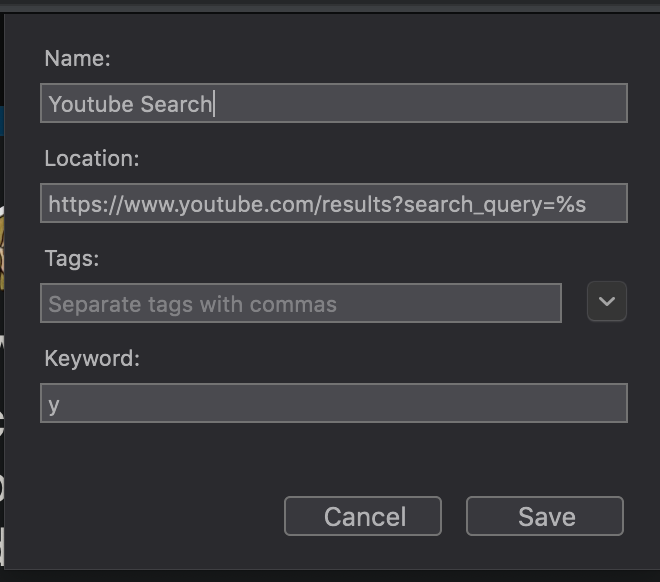This screenshot has height=582, width=660.
Task: Save the bookmark
Action: click(x=545, y=516)
